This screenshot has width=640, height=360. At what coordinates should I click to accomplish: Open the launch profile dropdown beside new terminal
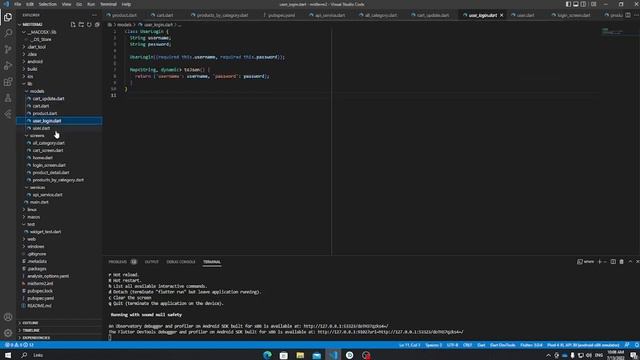pyautogui.click(x=605, y=262)
